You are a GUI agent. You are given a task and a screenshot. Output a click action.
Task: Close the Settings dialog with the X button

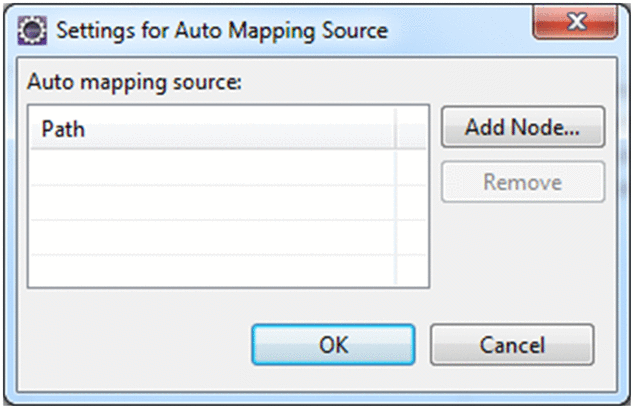point(576,28)
